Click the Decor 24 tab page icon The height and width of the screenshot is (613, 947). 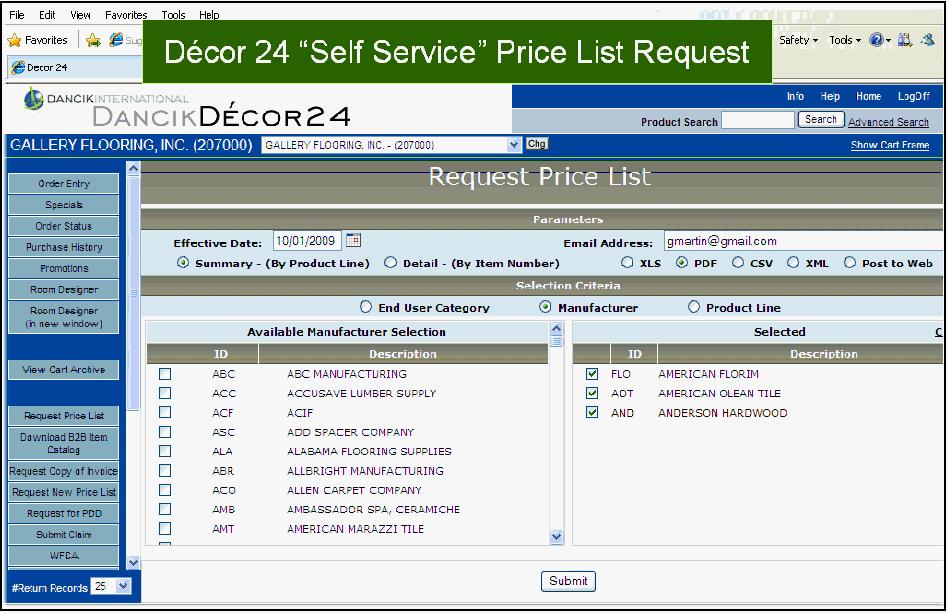point(17,68)
